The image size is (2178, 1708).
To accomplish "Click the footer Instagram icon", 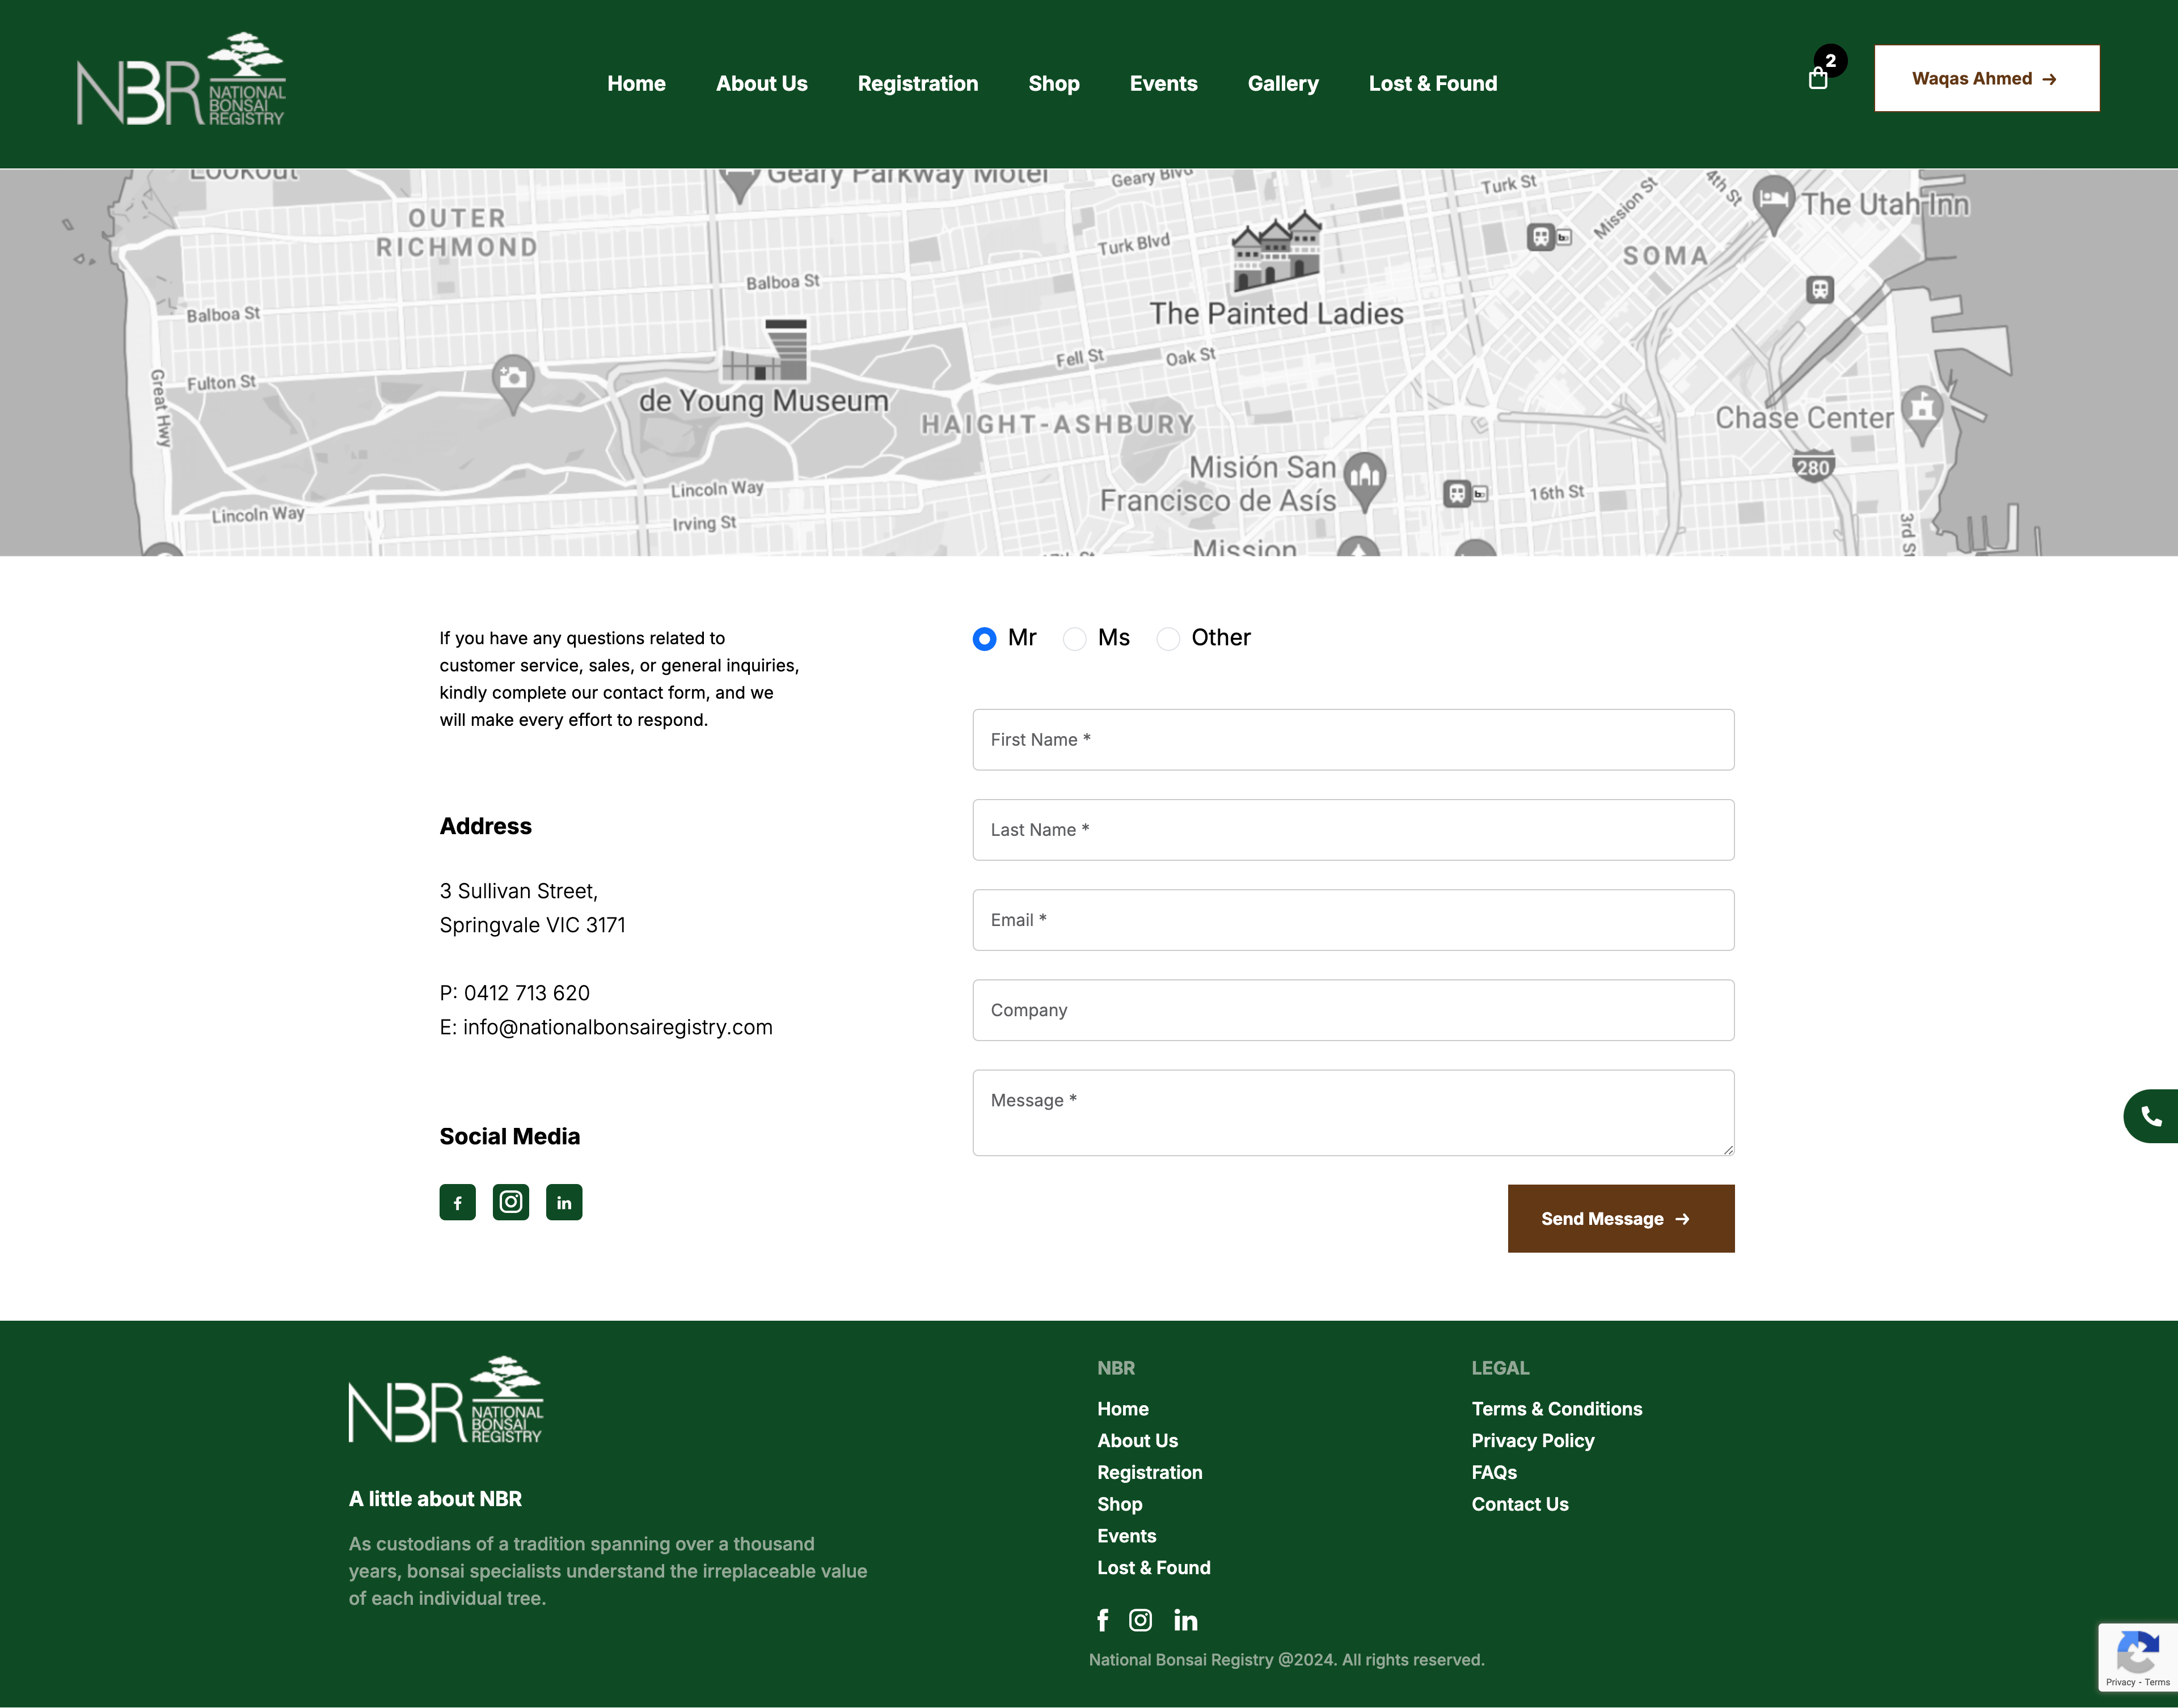I will pyautogui.click(x=1140, y=1620).
